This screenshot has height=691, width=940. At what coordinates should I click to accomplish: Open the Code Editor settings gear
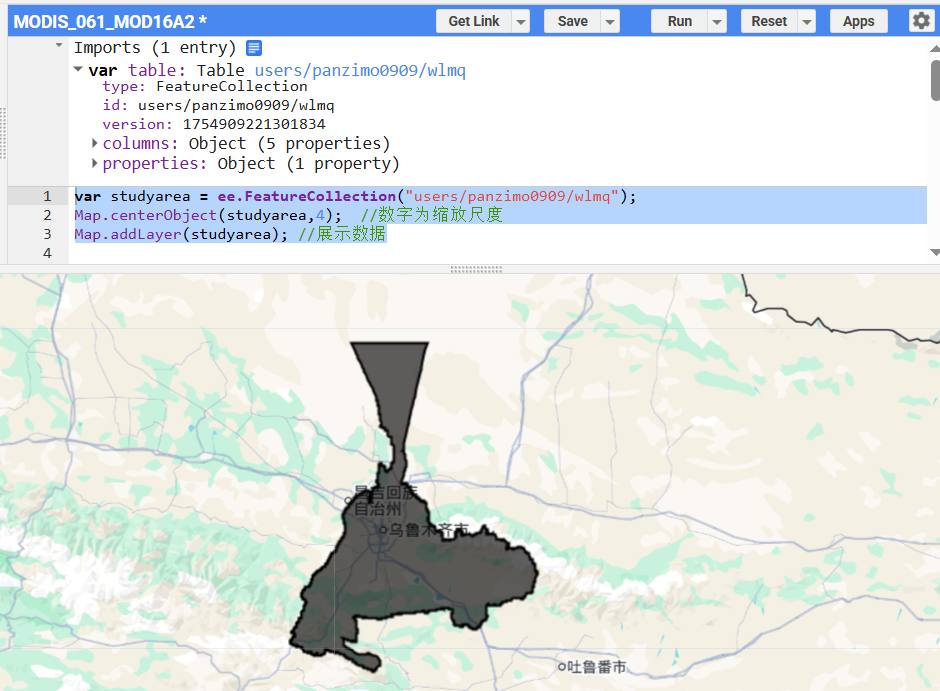coord(921,20)
